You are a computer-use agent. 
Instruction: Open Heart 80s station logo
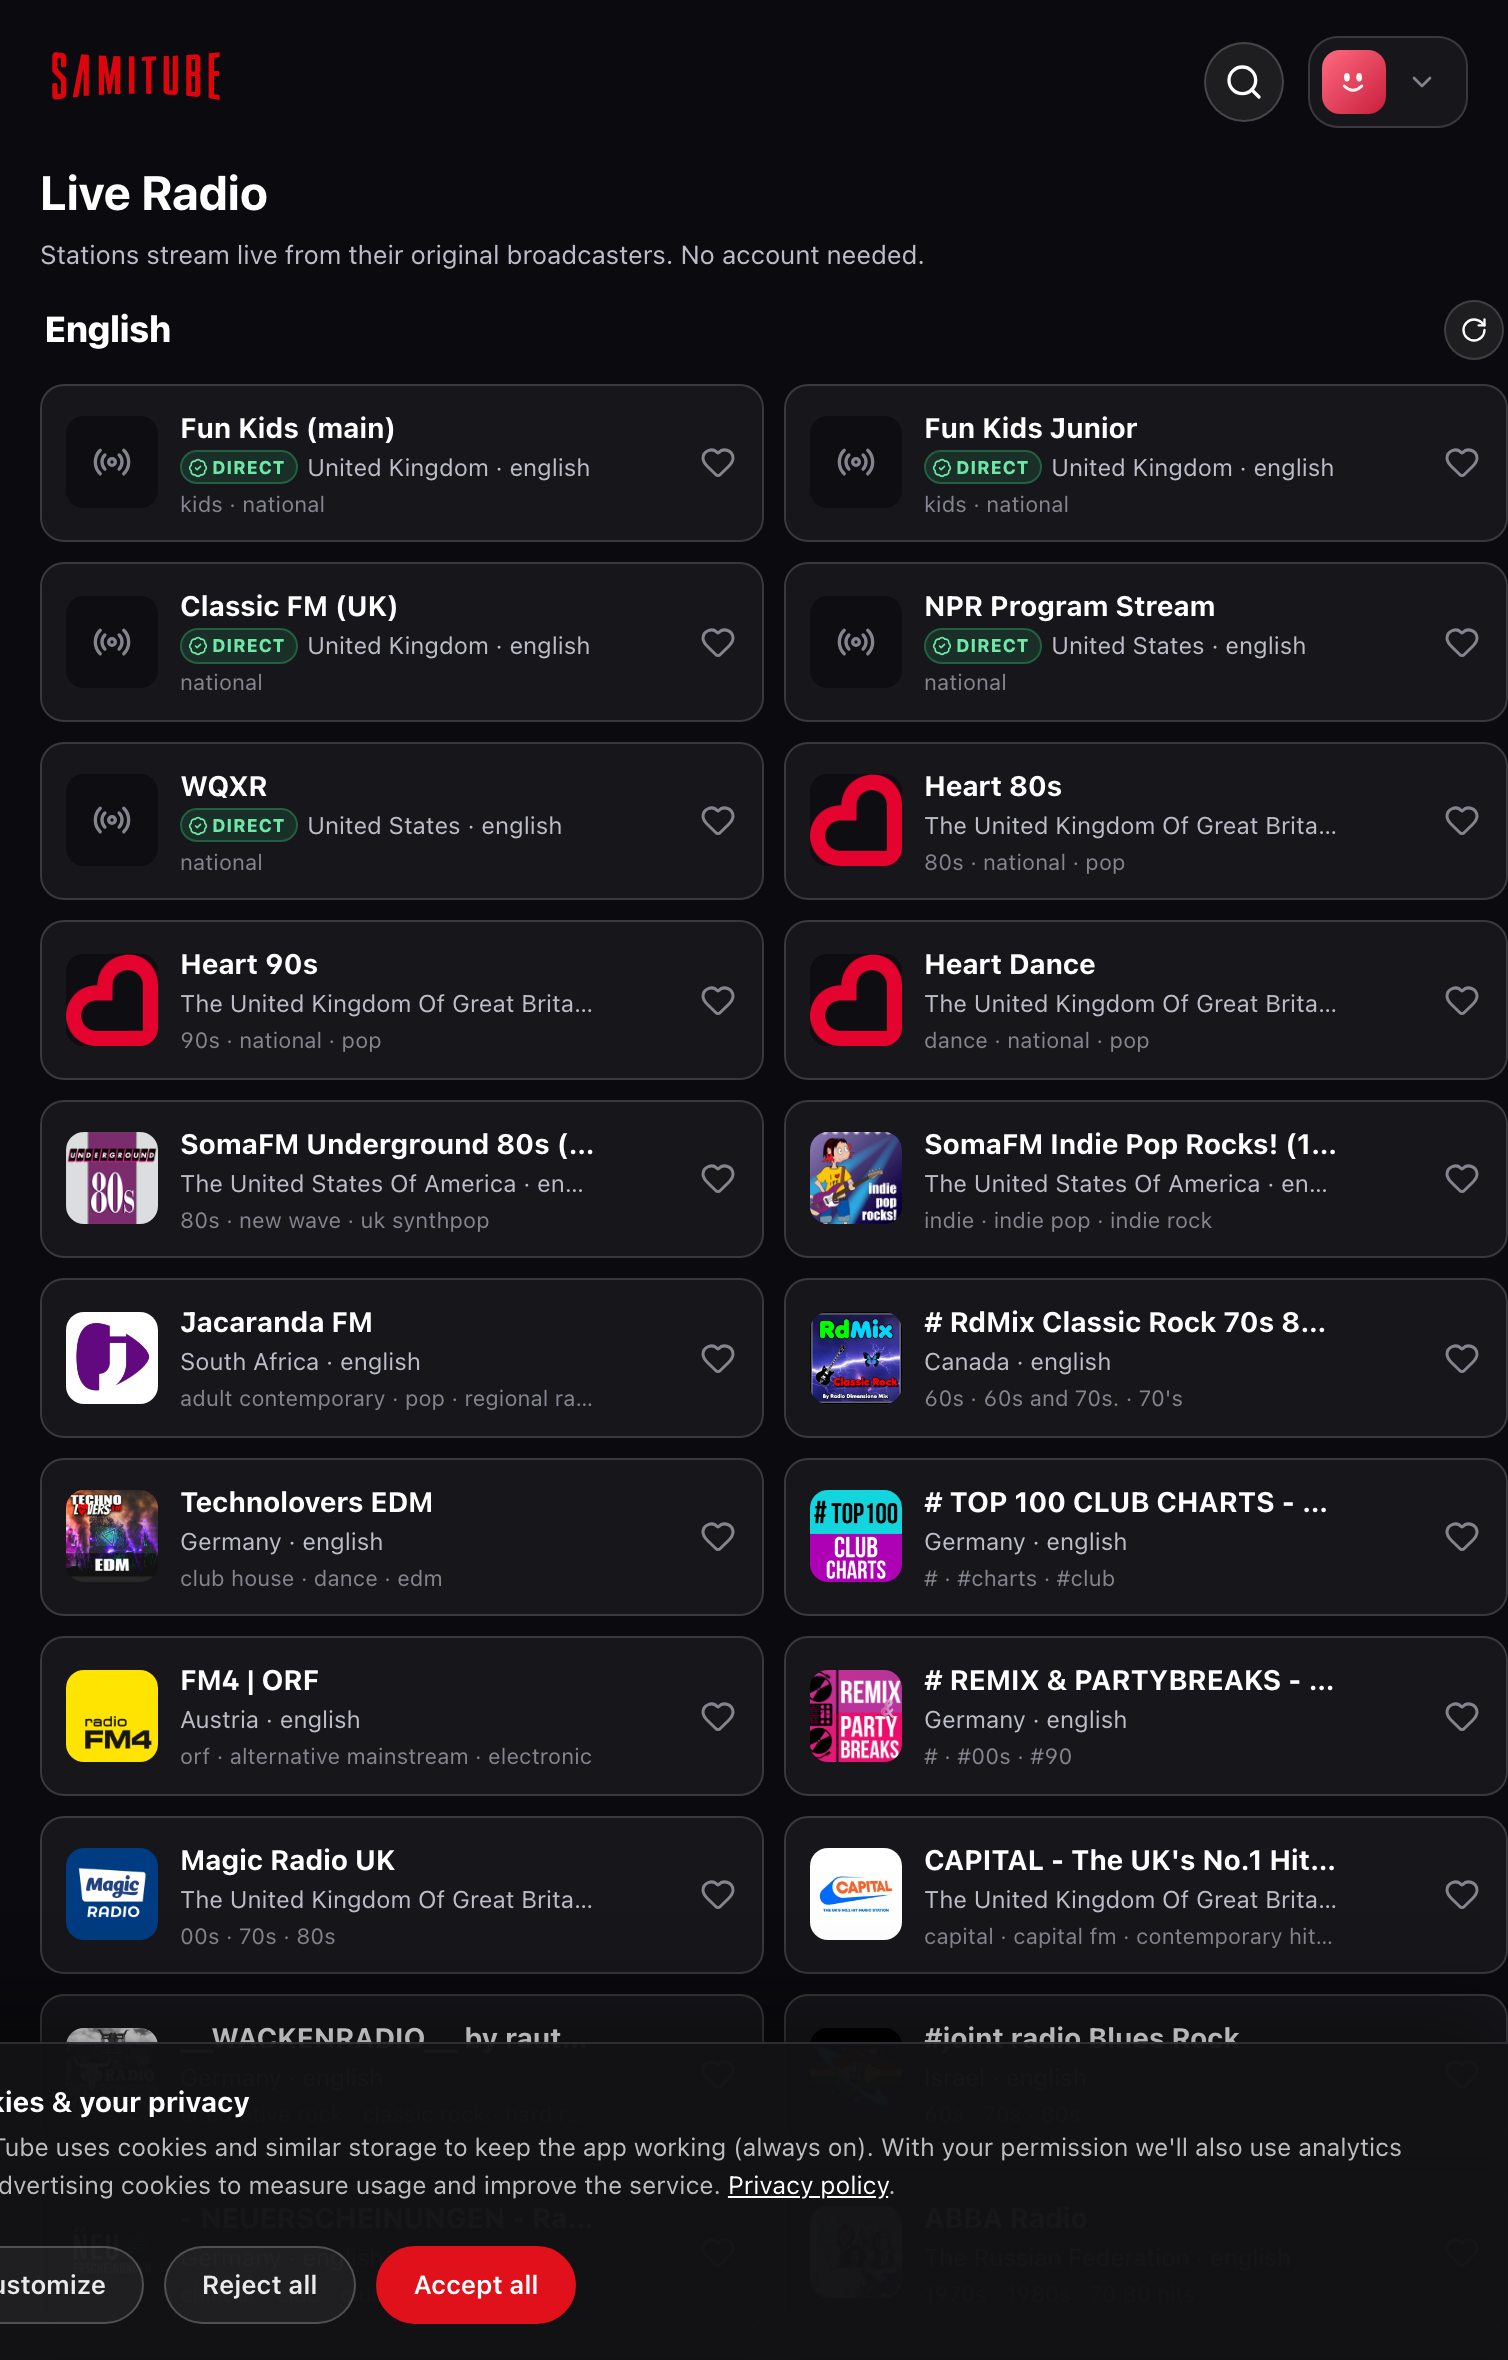coord(856,820)
